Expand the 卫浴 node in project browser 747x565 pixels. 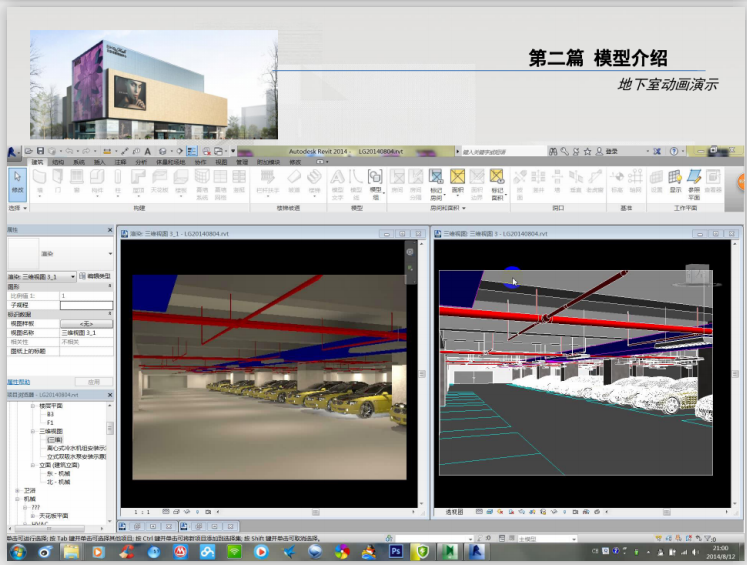tap(17, 491)
